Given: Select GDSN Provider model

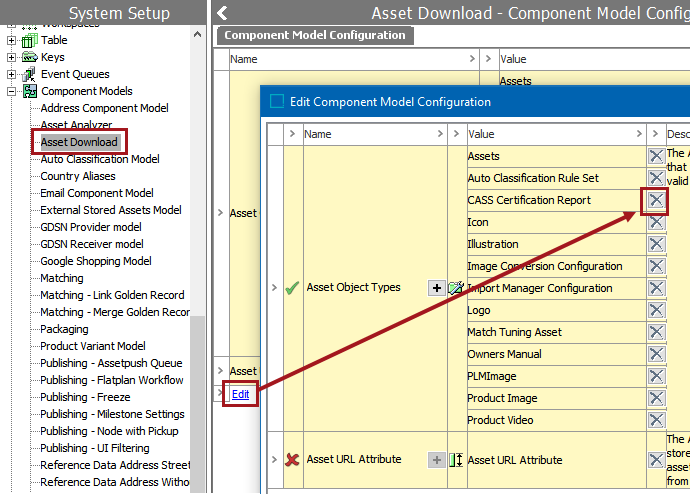Looking at the screenshot, I should [91, 227].
